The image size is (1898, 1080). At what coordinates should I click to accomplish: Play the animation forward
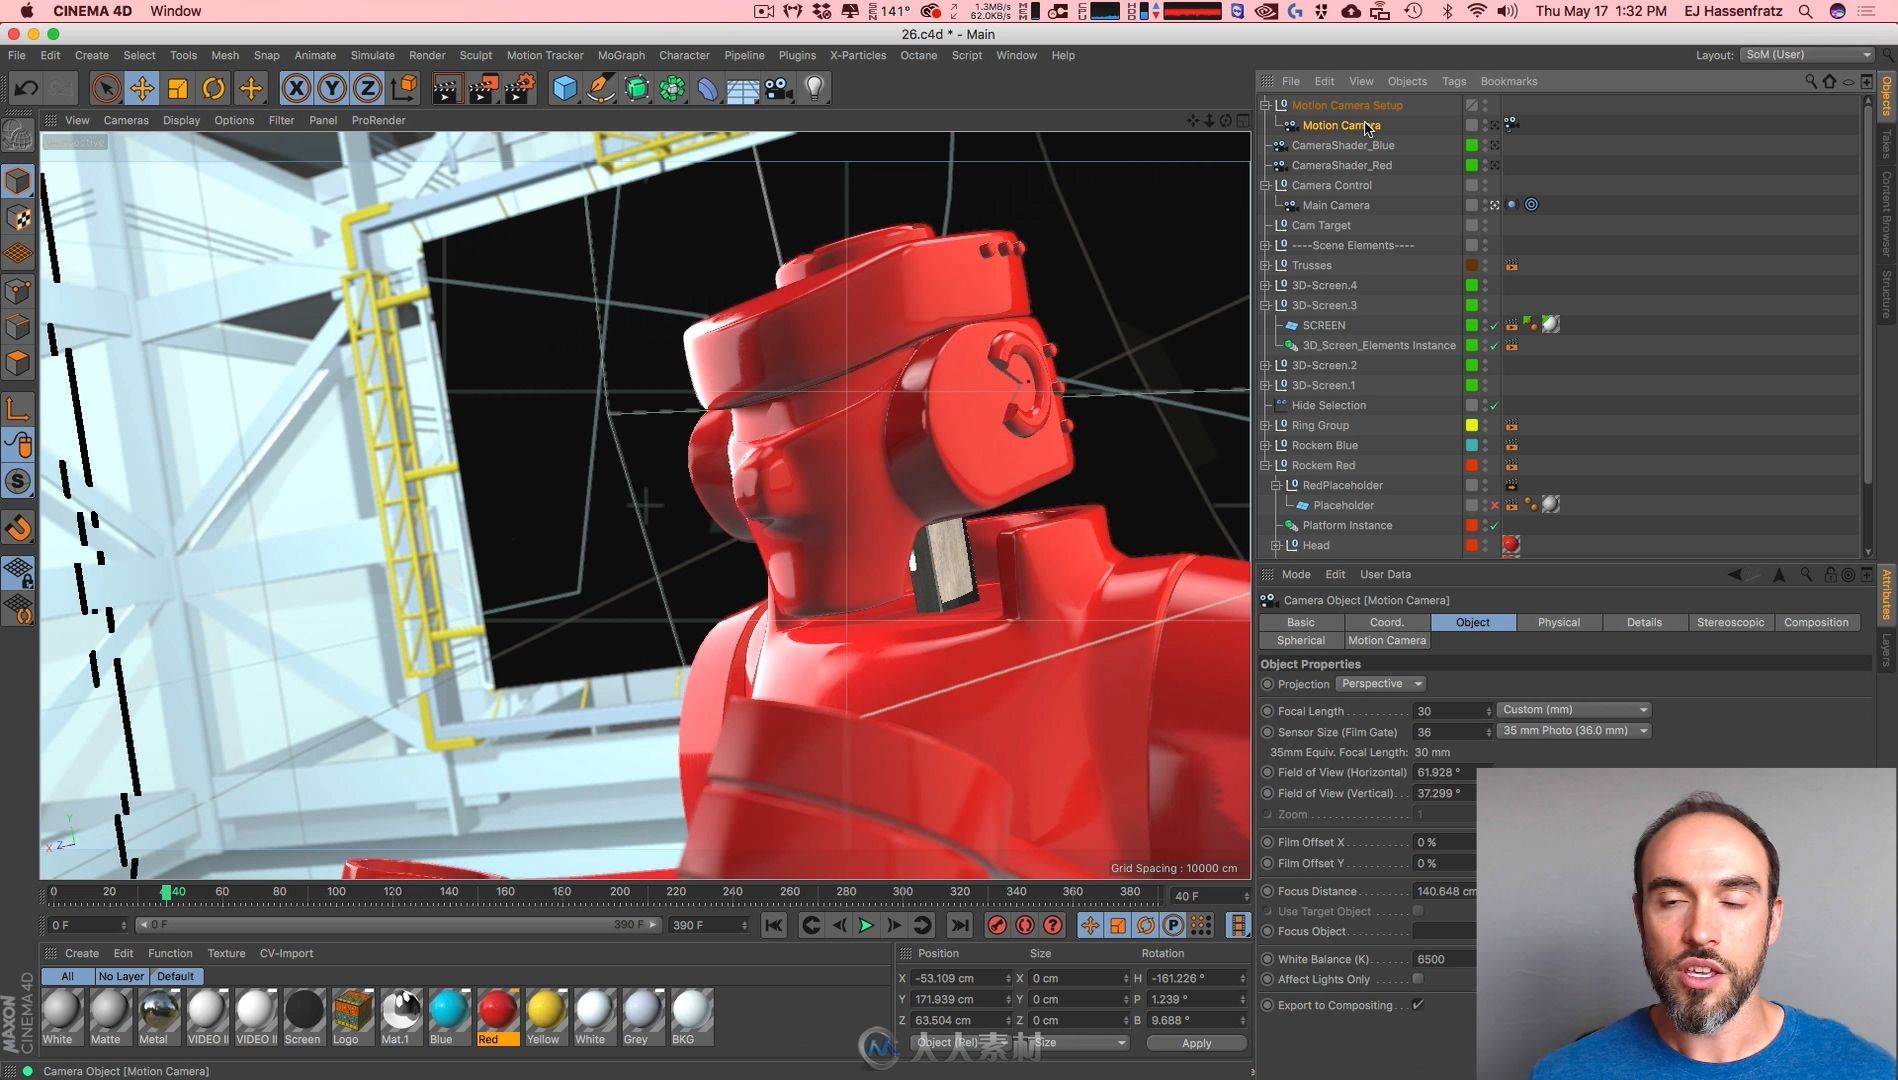click(x=866, y=926)
